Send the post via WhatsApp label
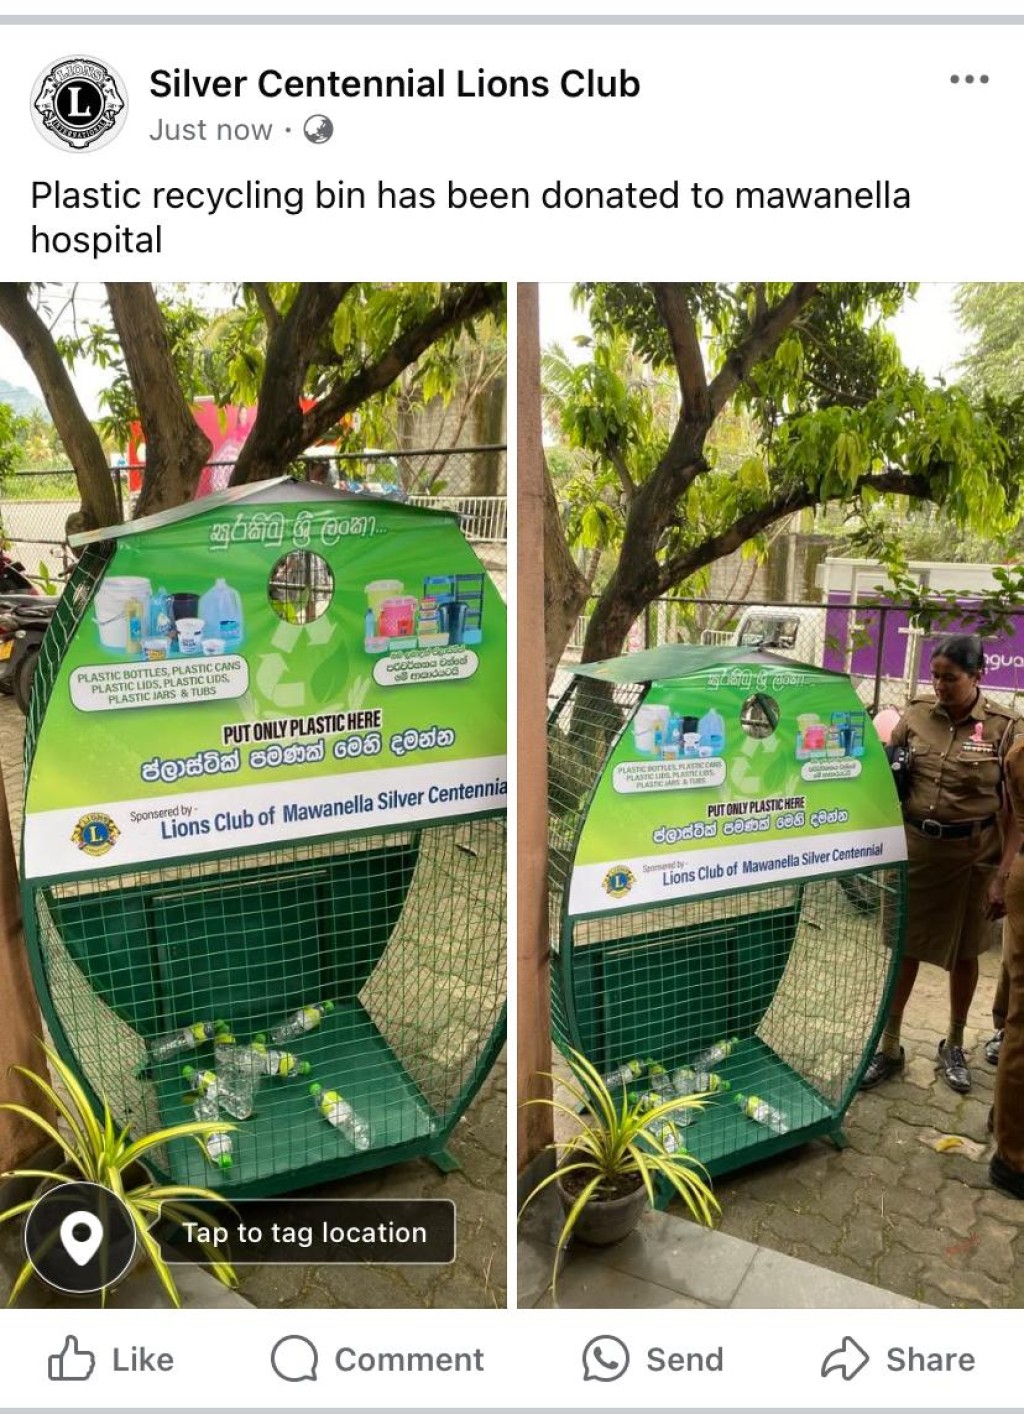Image resolution: width=1024 pixels, height=1414 pixels. tap(684, 1360)
